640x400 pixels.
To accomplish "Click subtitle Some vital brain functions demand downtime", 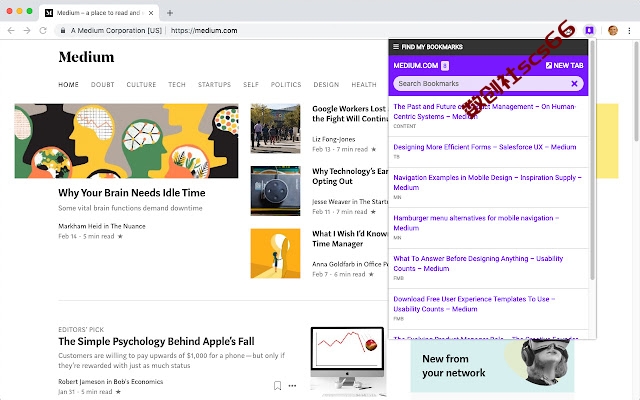I will [x=130, y=208].
